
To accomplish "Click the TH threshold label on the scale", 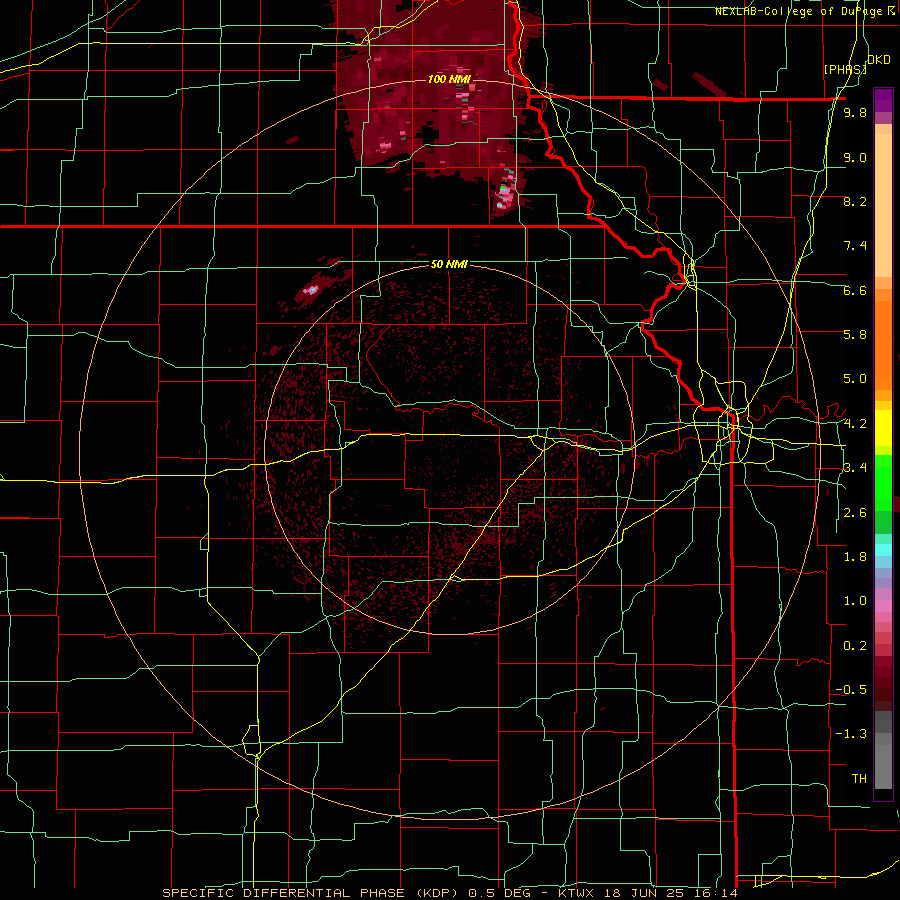I will [859, 779].
